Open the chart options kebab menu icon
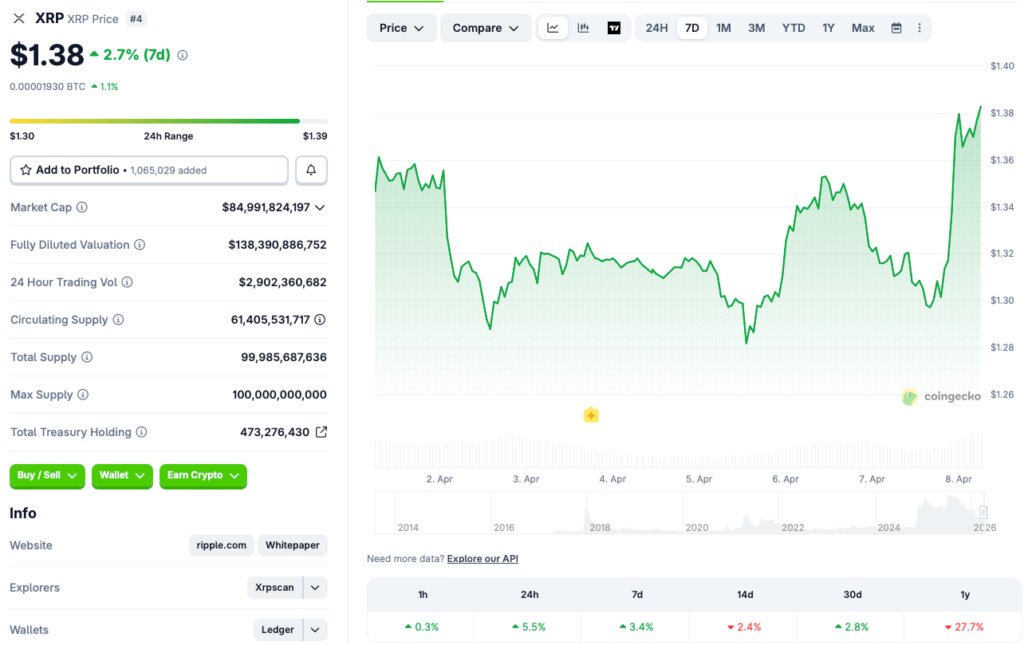 point(919,27)
